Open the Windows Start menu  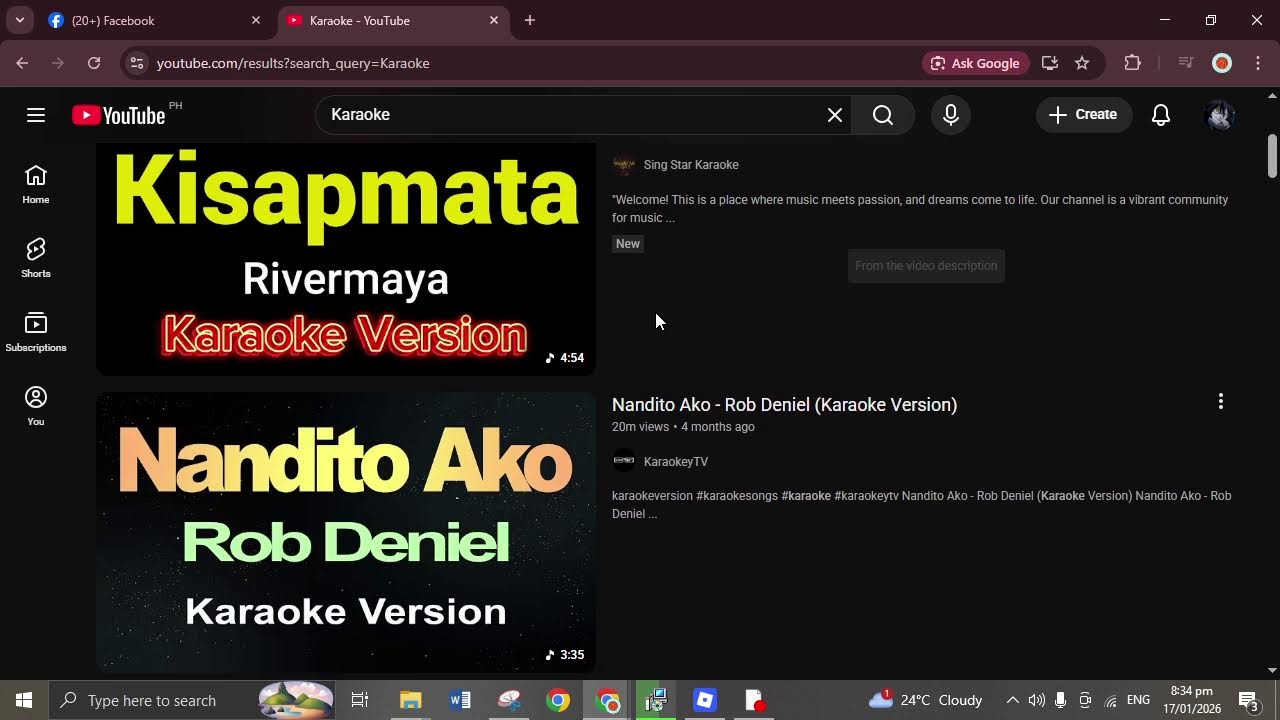click(x=24, y=700)
